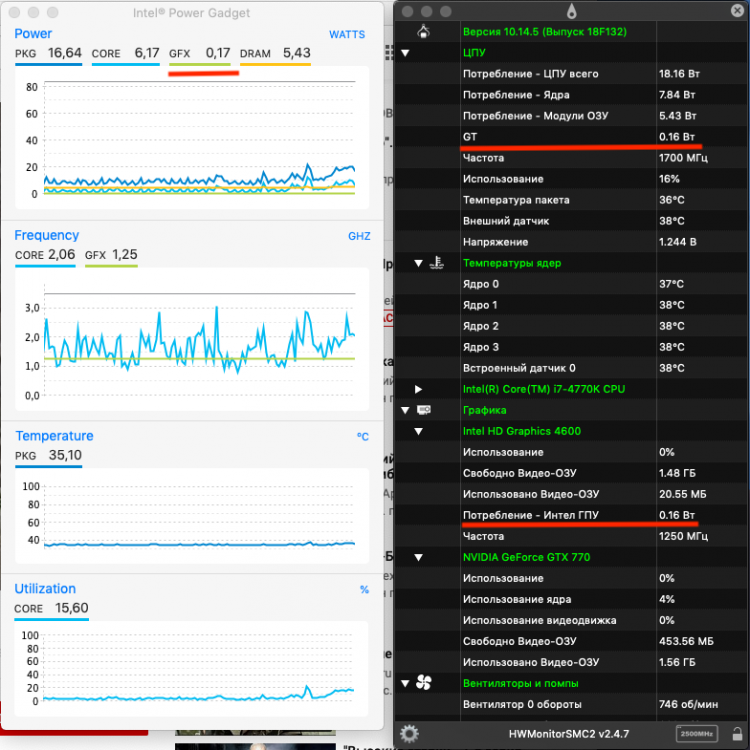Click the graphics card icon beside Графика

coord(424,410)
